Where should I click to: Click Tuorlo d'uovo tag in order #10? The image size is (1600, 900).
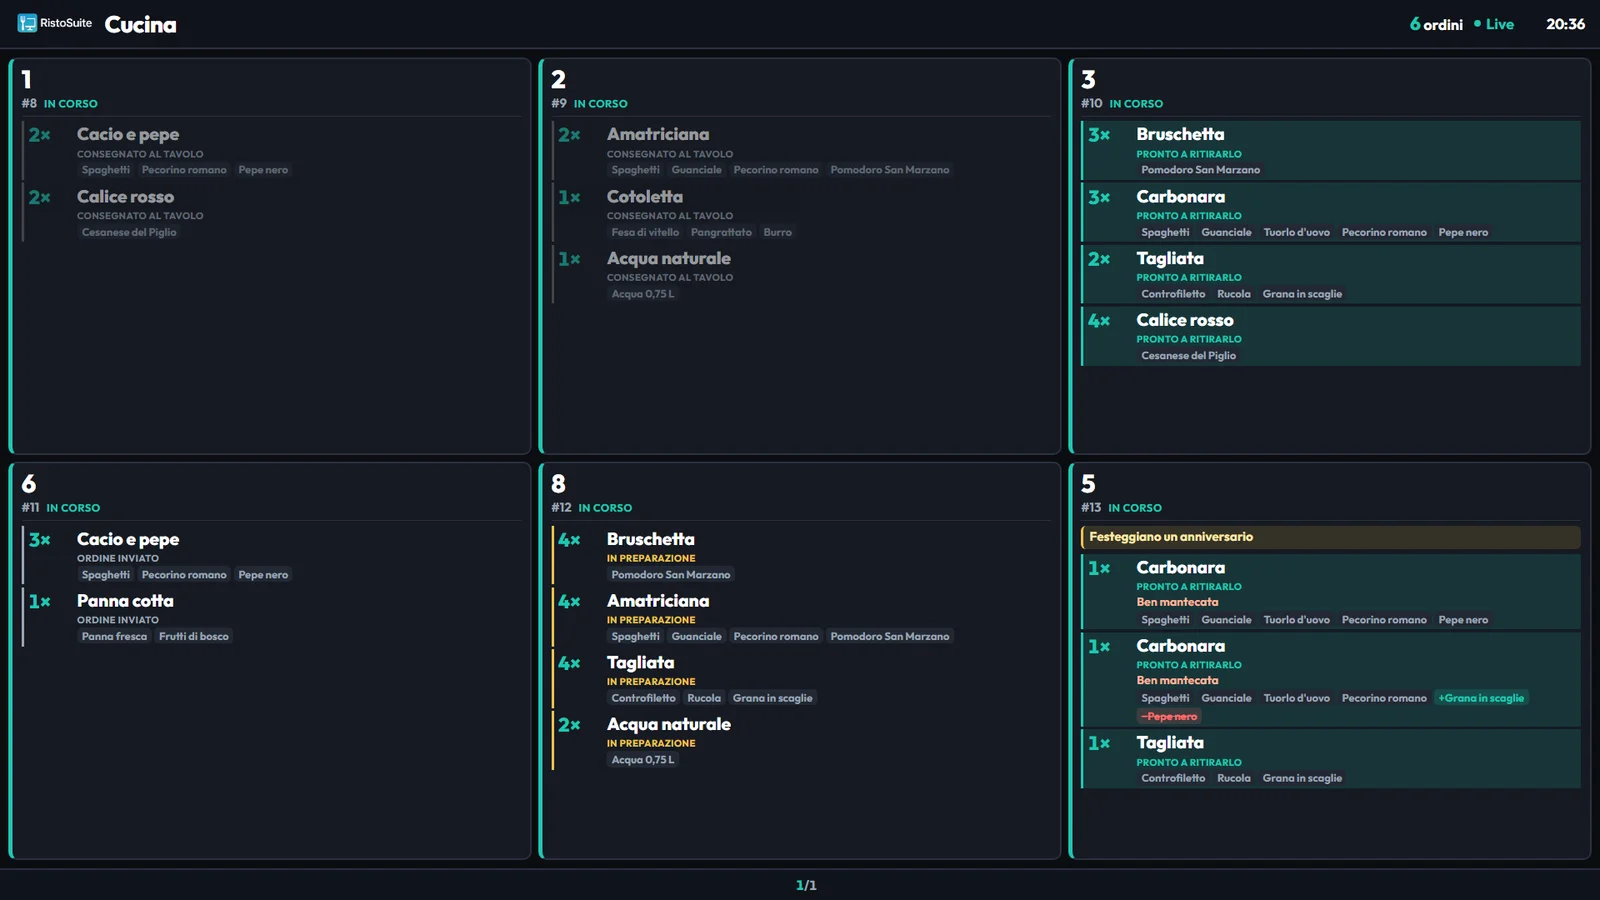tap(1296, 232)
